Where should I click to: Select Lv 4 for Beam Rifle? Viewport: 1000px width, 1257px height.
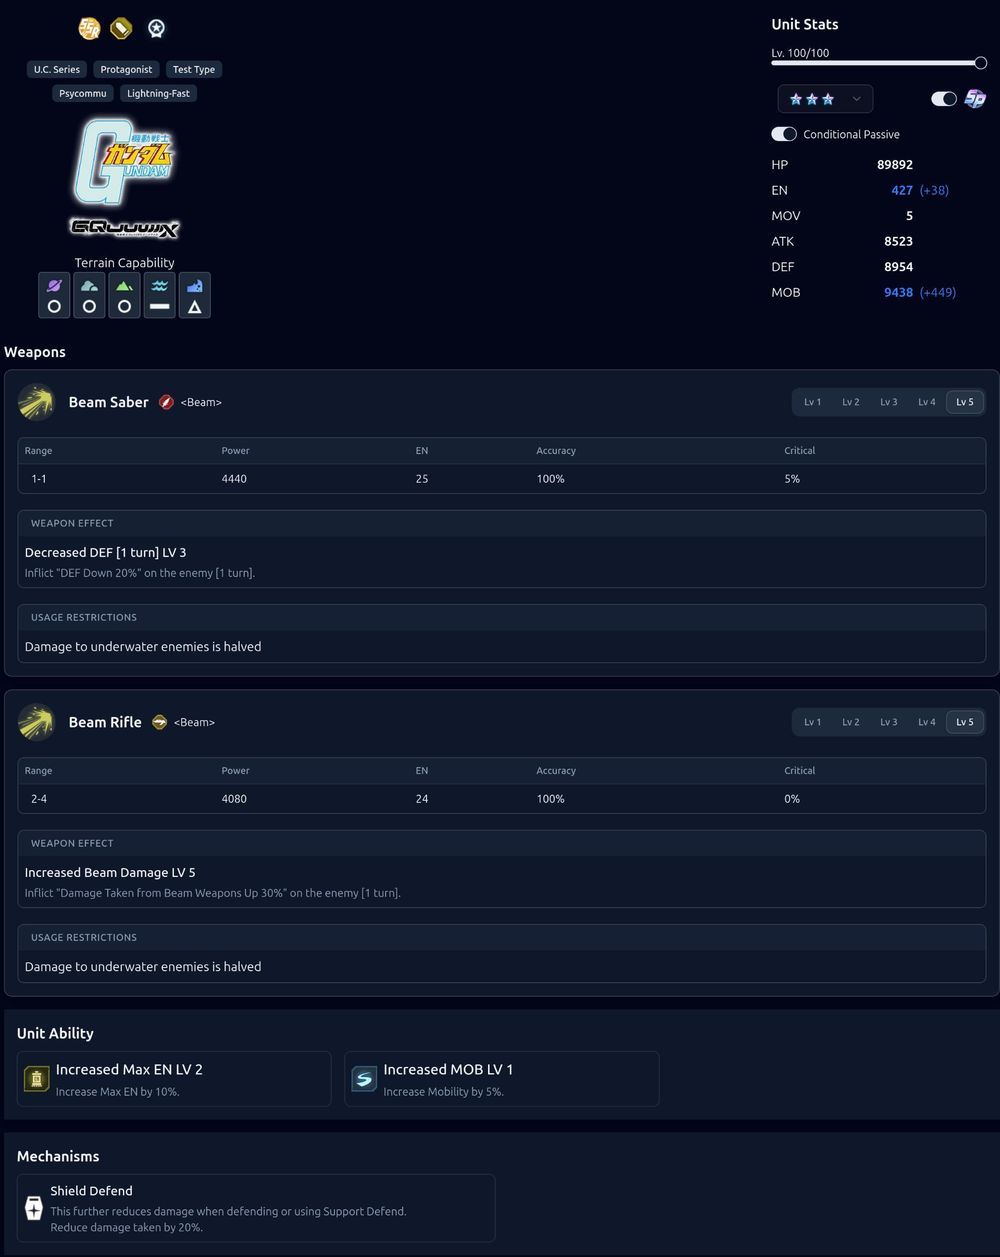coord(927,722)
